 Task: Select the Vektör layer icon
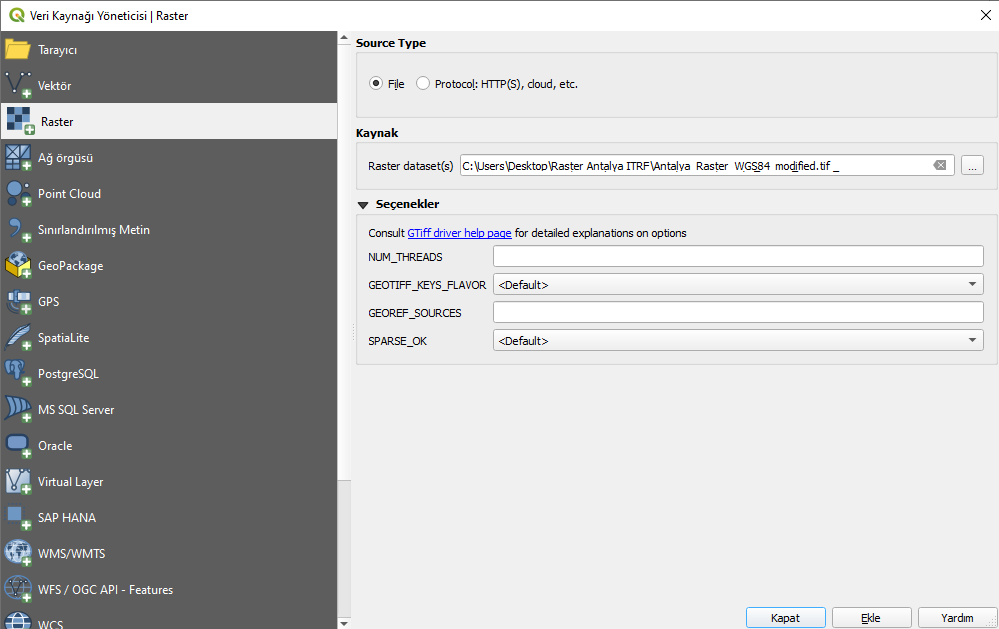(17, 85)
